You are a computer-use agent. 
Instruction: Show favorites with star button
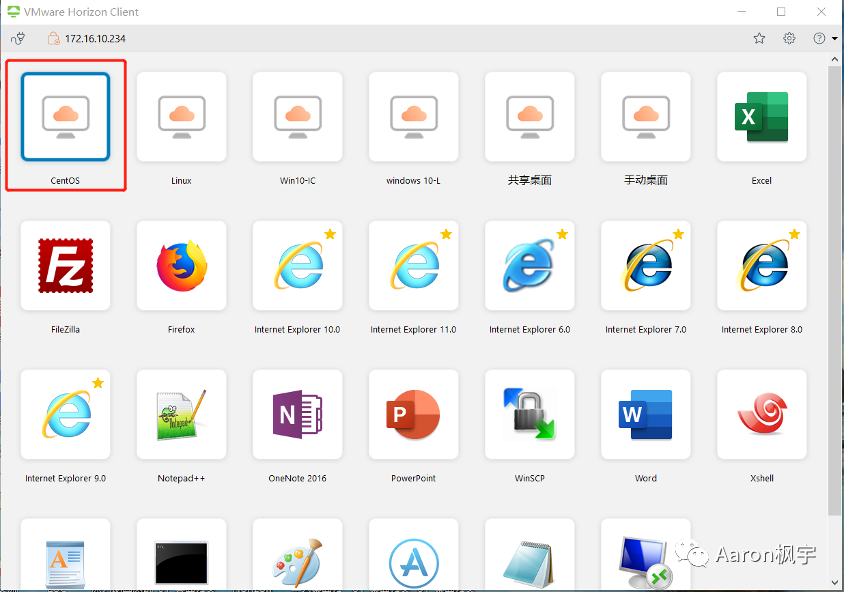point(759,38)
